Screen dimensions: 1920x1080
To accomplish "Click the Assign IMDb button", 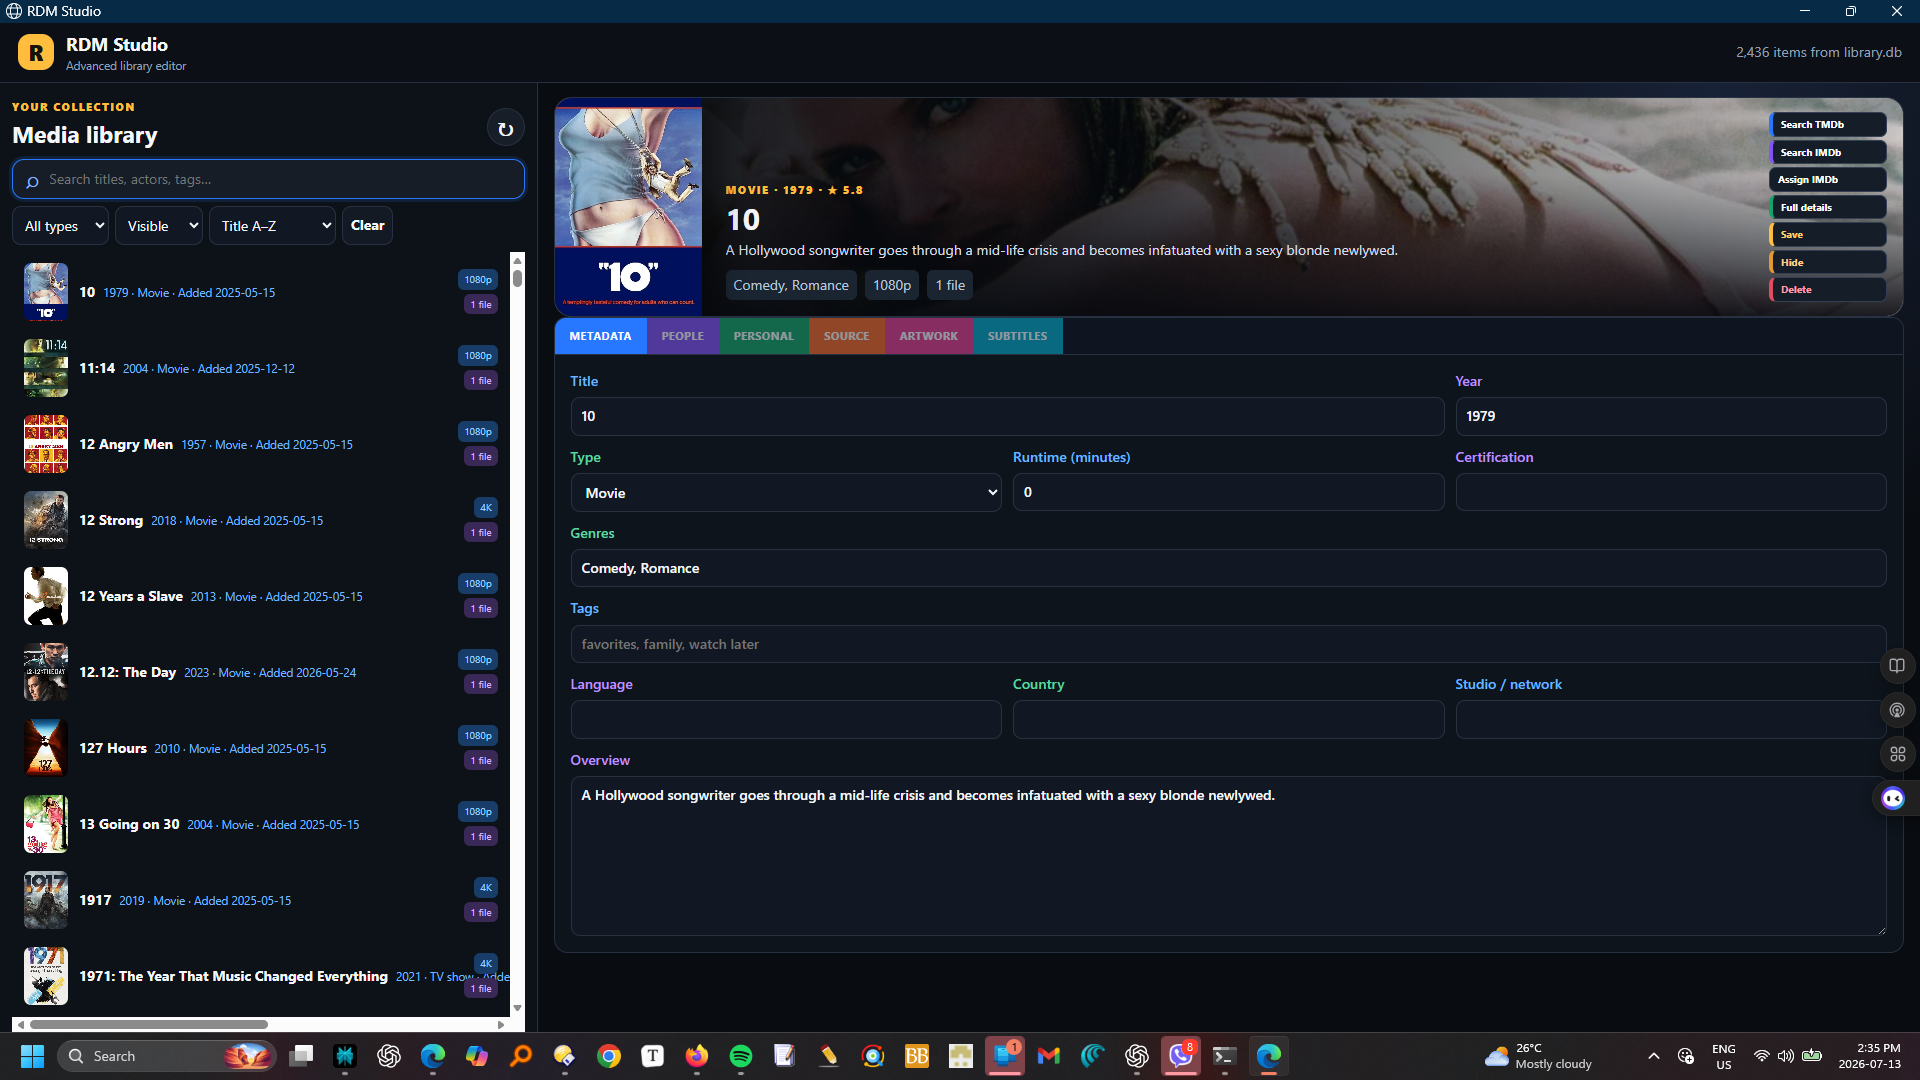I will click(1828, 180).
